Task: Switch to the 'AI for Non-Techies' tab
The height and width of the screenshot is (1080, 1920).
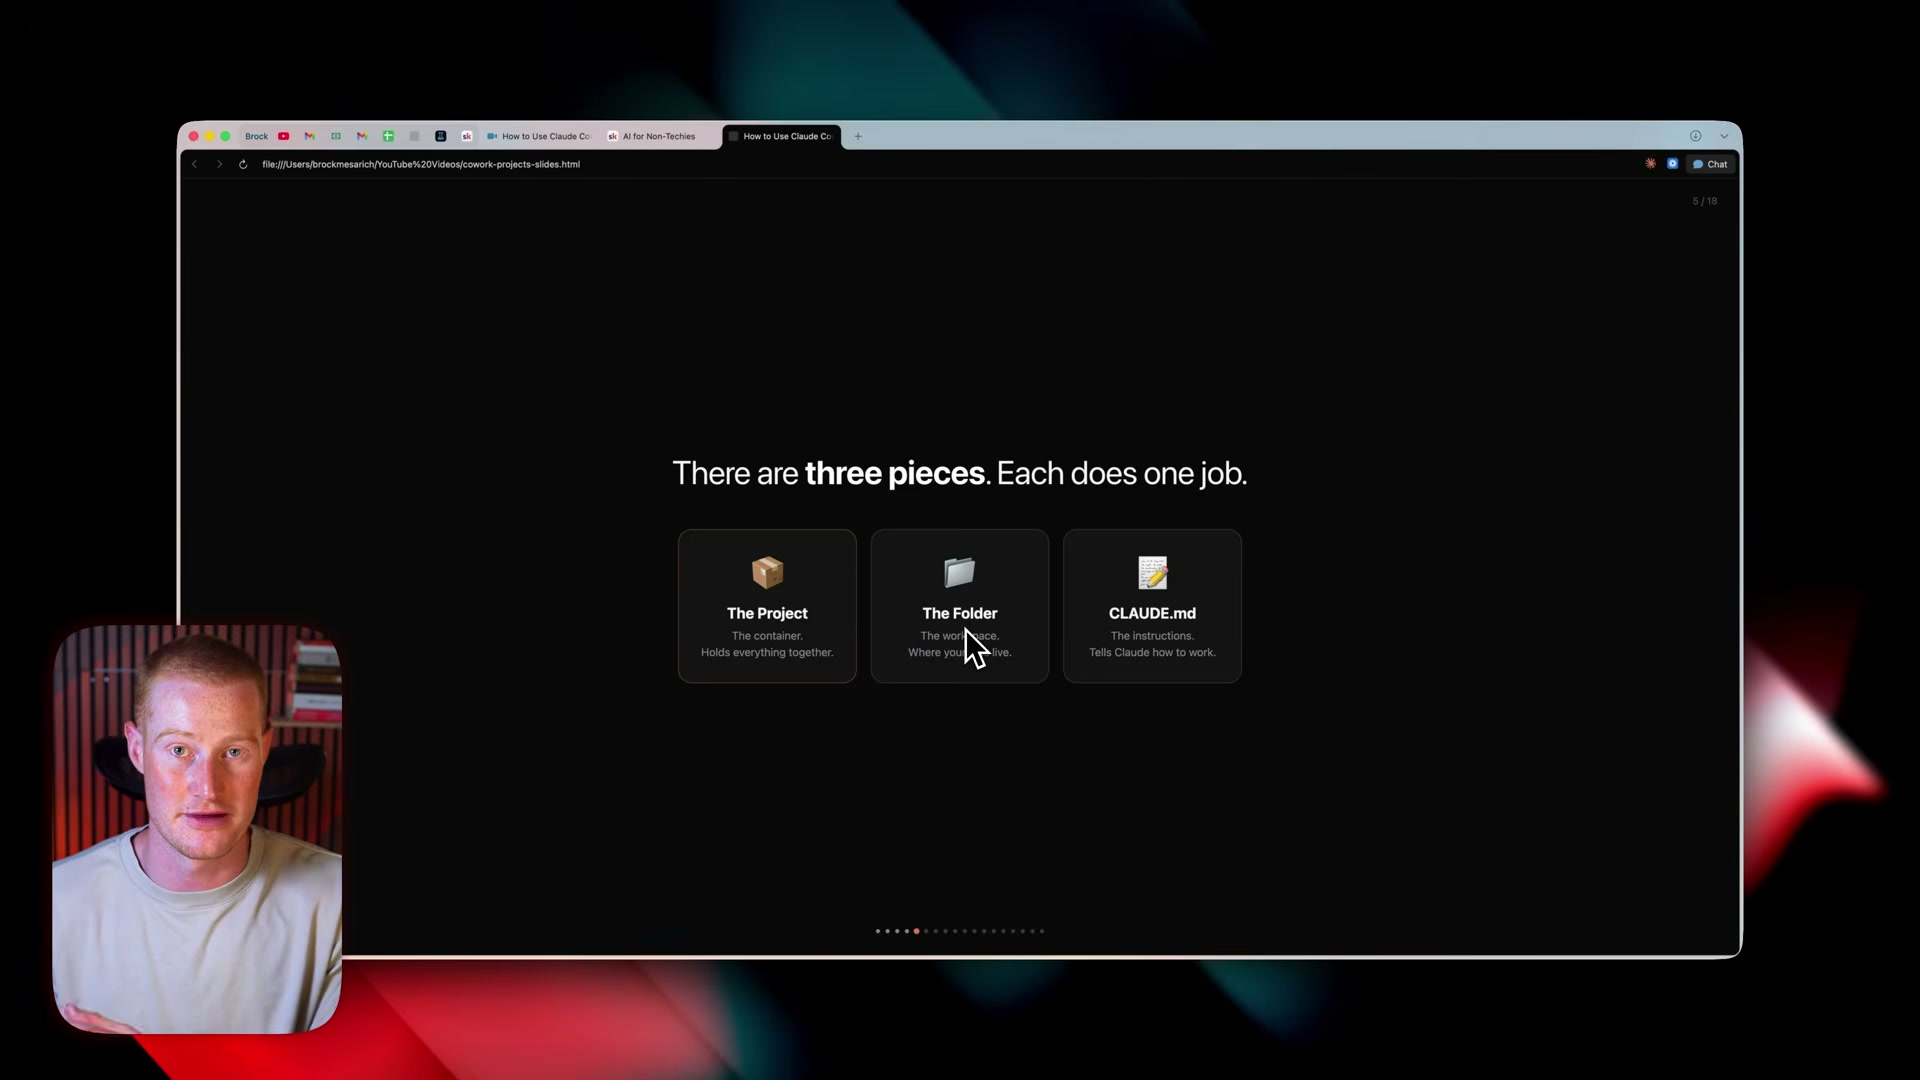Action: pyautogui.click(x=660, y=136)
